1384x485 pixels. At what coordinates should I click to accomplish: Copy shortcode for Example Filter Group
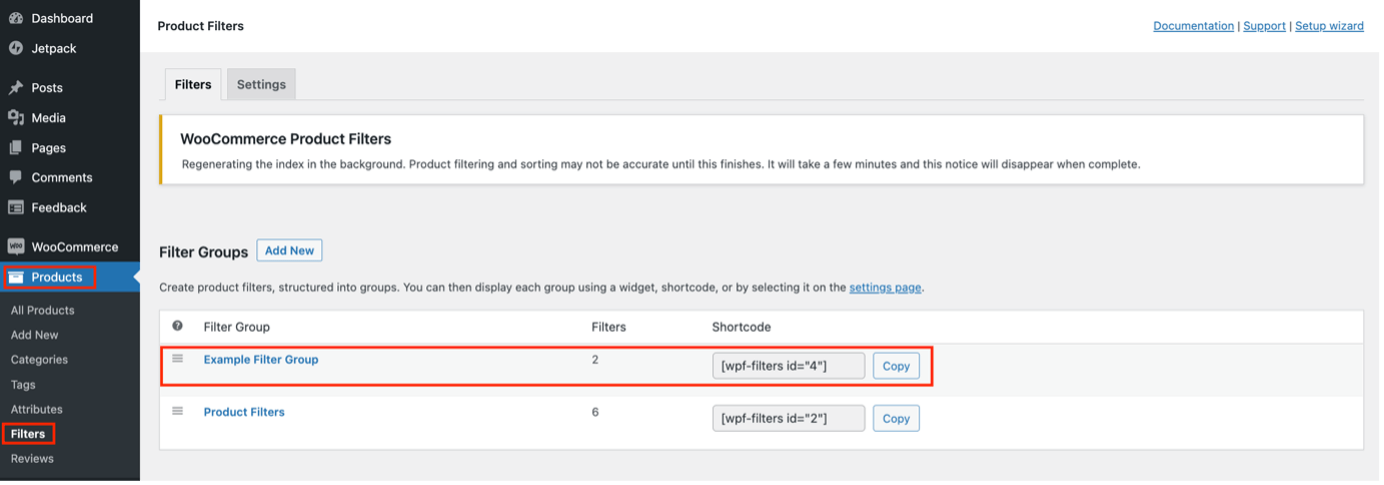point(896,366)
